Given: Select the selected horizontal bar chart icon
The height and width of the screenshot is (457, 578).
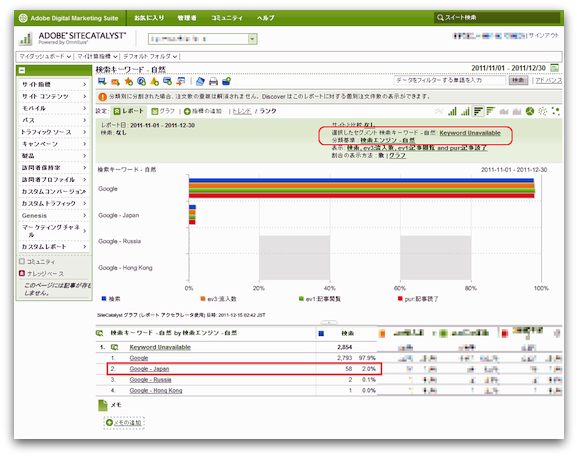Looking at the screenshot, I should 478,111.
